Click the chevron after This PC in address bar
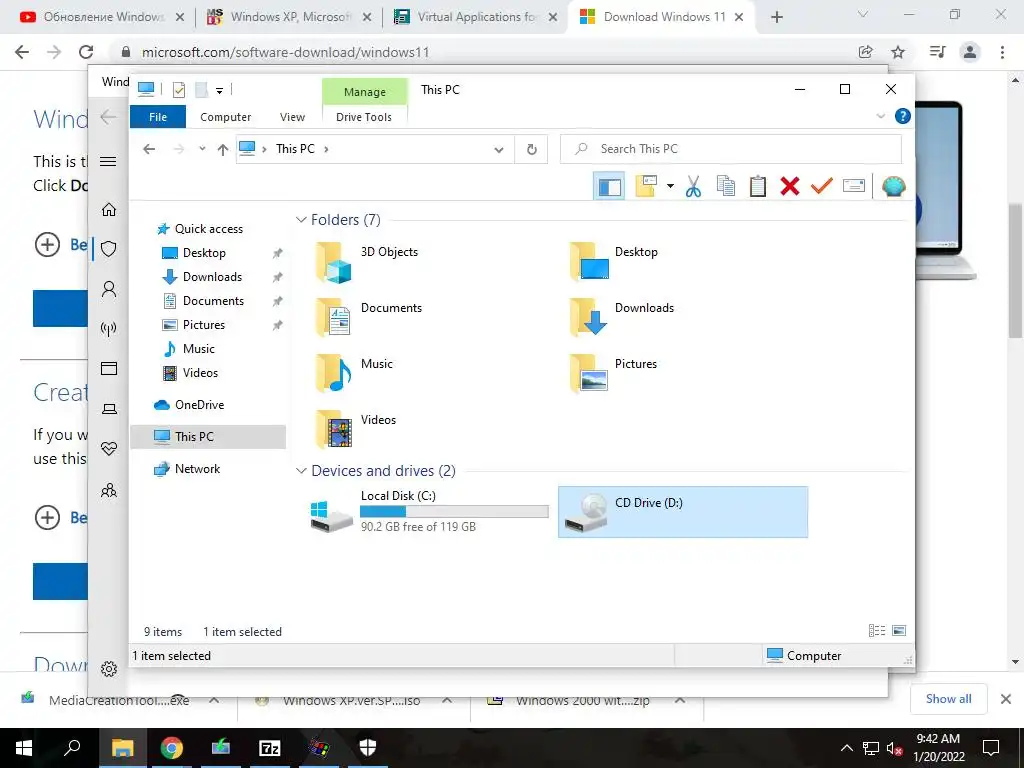The height and width of the screenshot is (768, 1024). [x=326, y=149]
